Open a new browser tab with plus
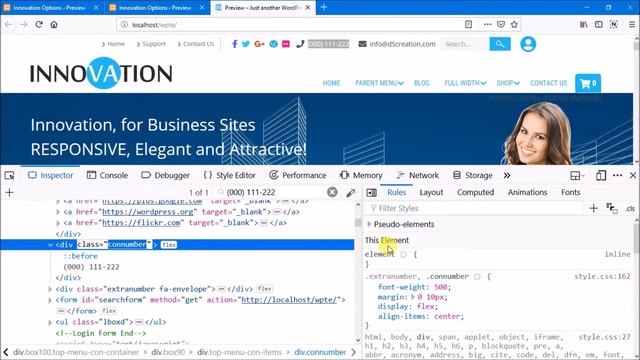 click(x=324, y=7)
